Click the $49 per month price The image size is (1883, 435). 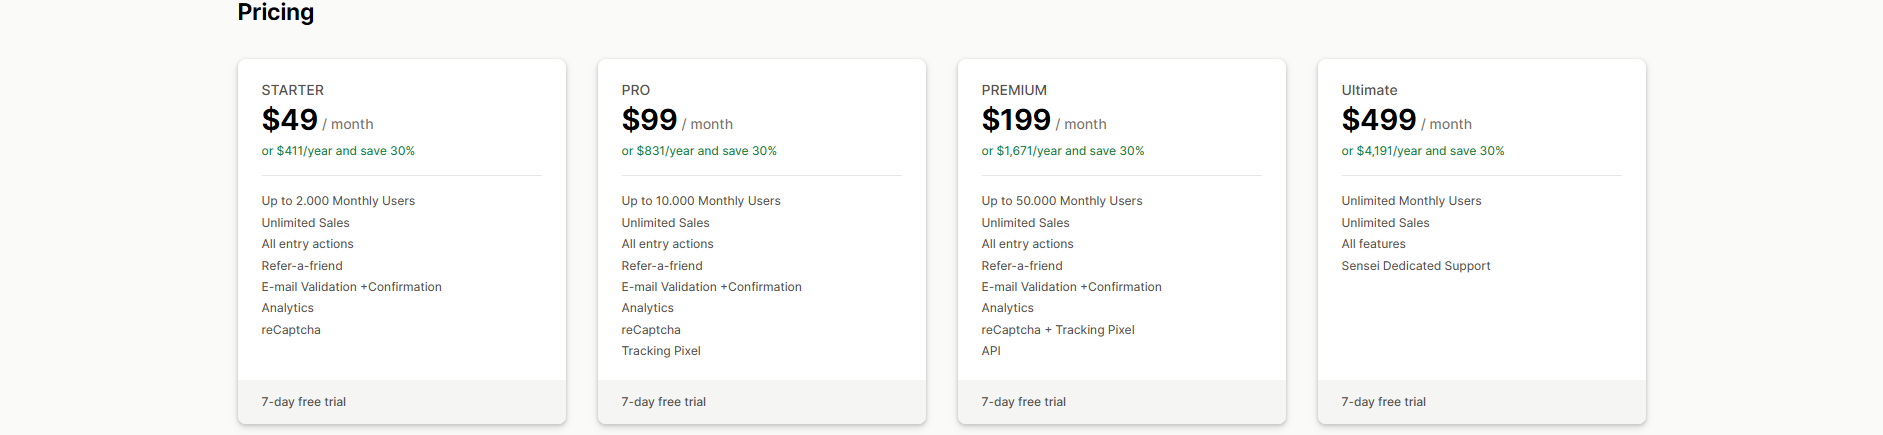point(290,121)
